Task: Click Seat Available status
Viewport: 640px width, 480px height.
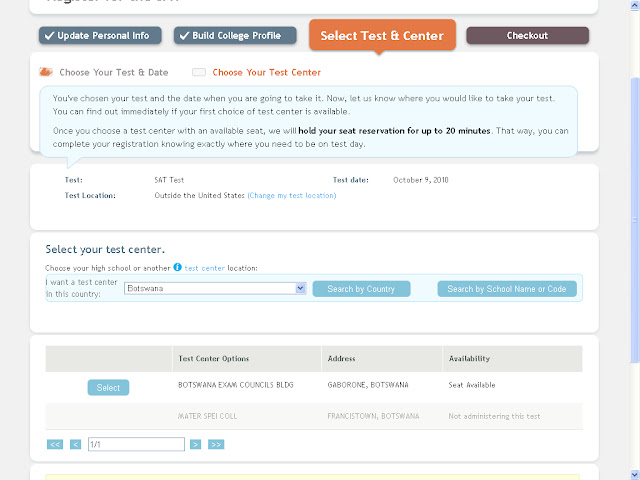Action: 472,385
